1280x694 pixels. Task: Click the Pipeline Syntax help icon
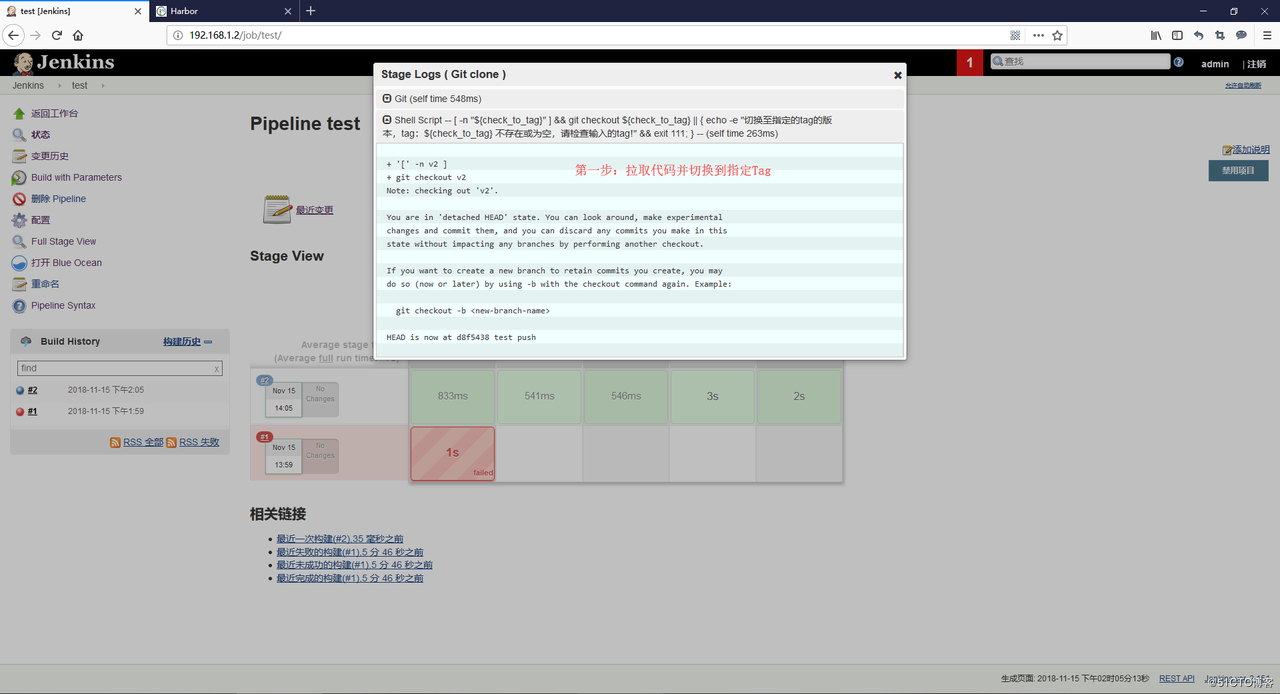pos(19,306)
